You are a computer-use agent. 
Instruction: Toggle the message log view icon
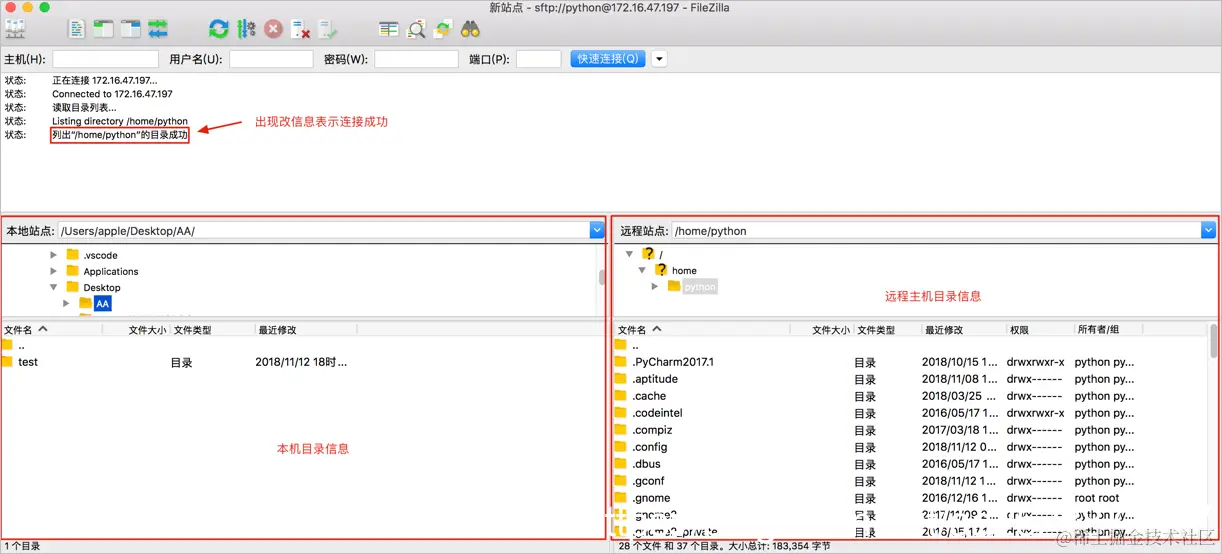coord(77,29)
